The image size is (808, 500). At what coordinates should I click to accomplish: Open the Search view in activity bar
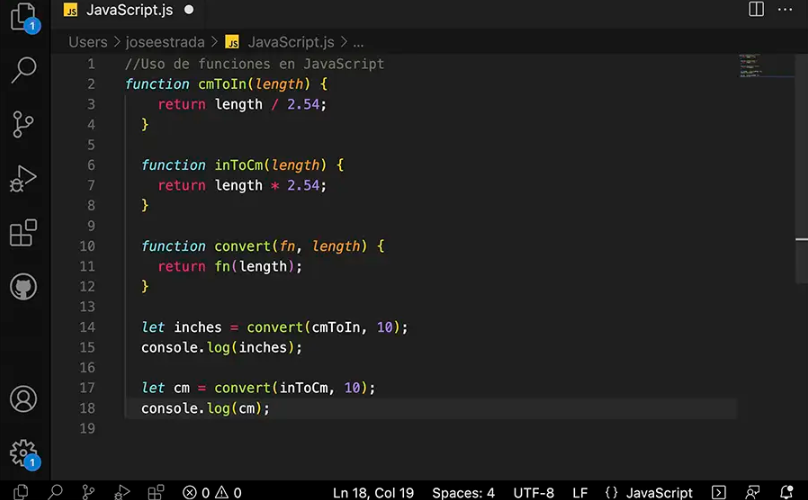24,70
